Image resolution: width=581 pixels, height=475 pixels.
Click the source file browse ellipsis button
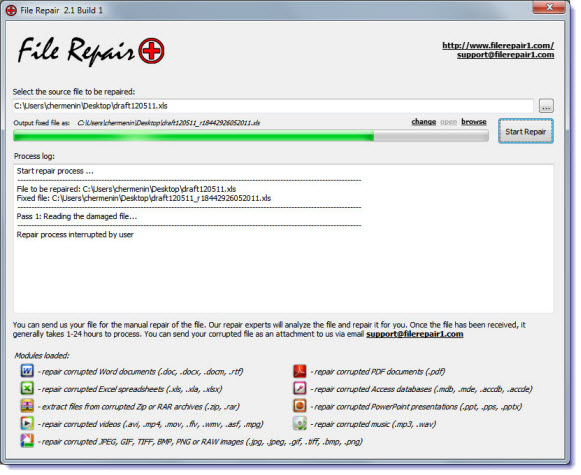546,106
